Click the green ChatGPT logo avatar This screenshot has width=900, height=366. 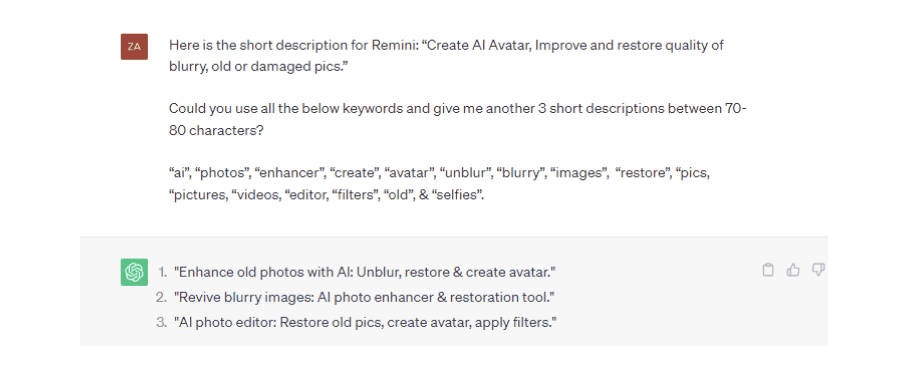(x=134, y=272)
